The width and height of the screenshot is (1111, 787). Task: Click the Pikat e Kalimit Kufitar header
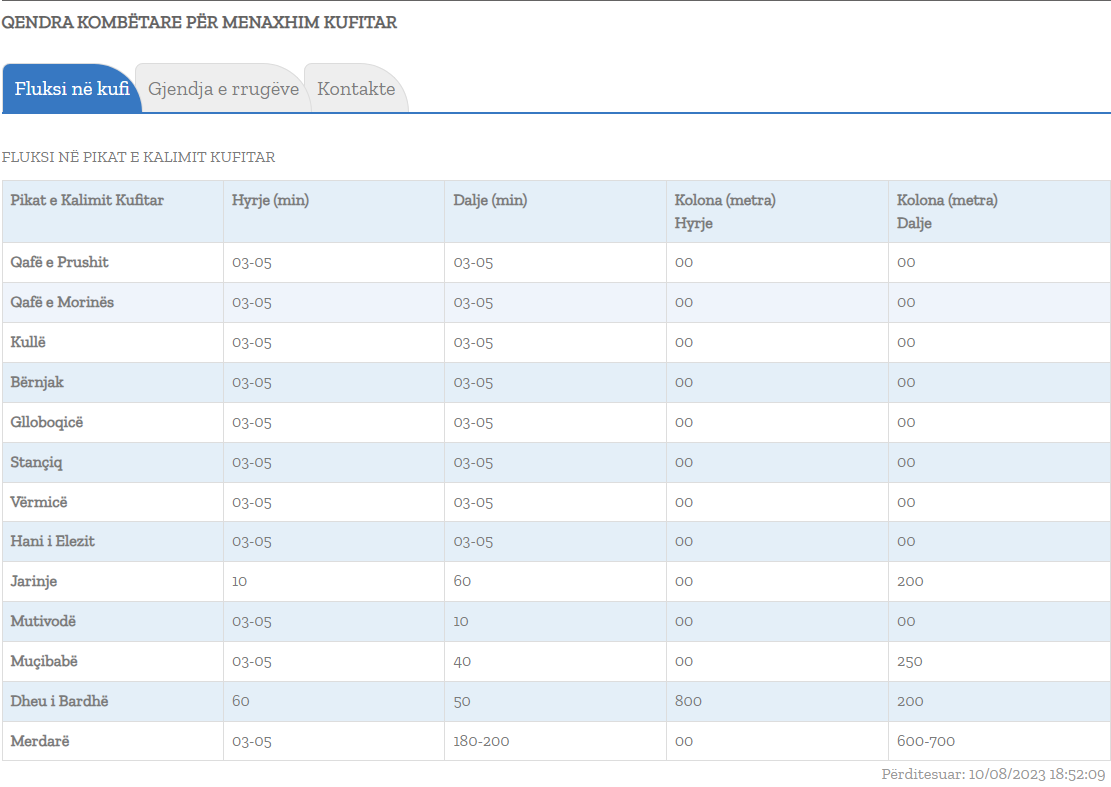coord(87,200)
